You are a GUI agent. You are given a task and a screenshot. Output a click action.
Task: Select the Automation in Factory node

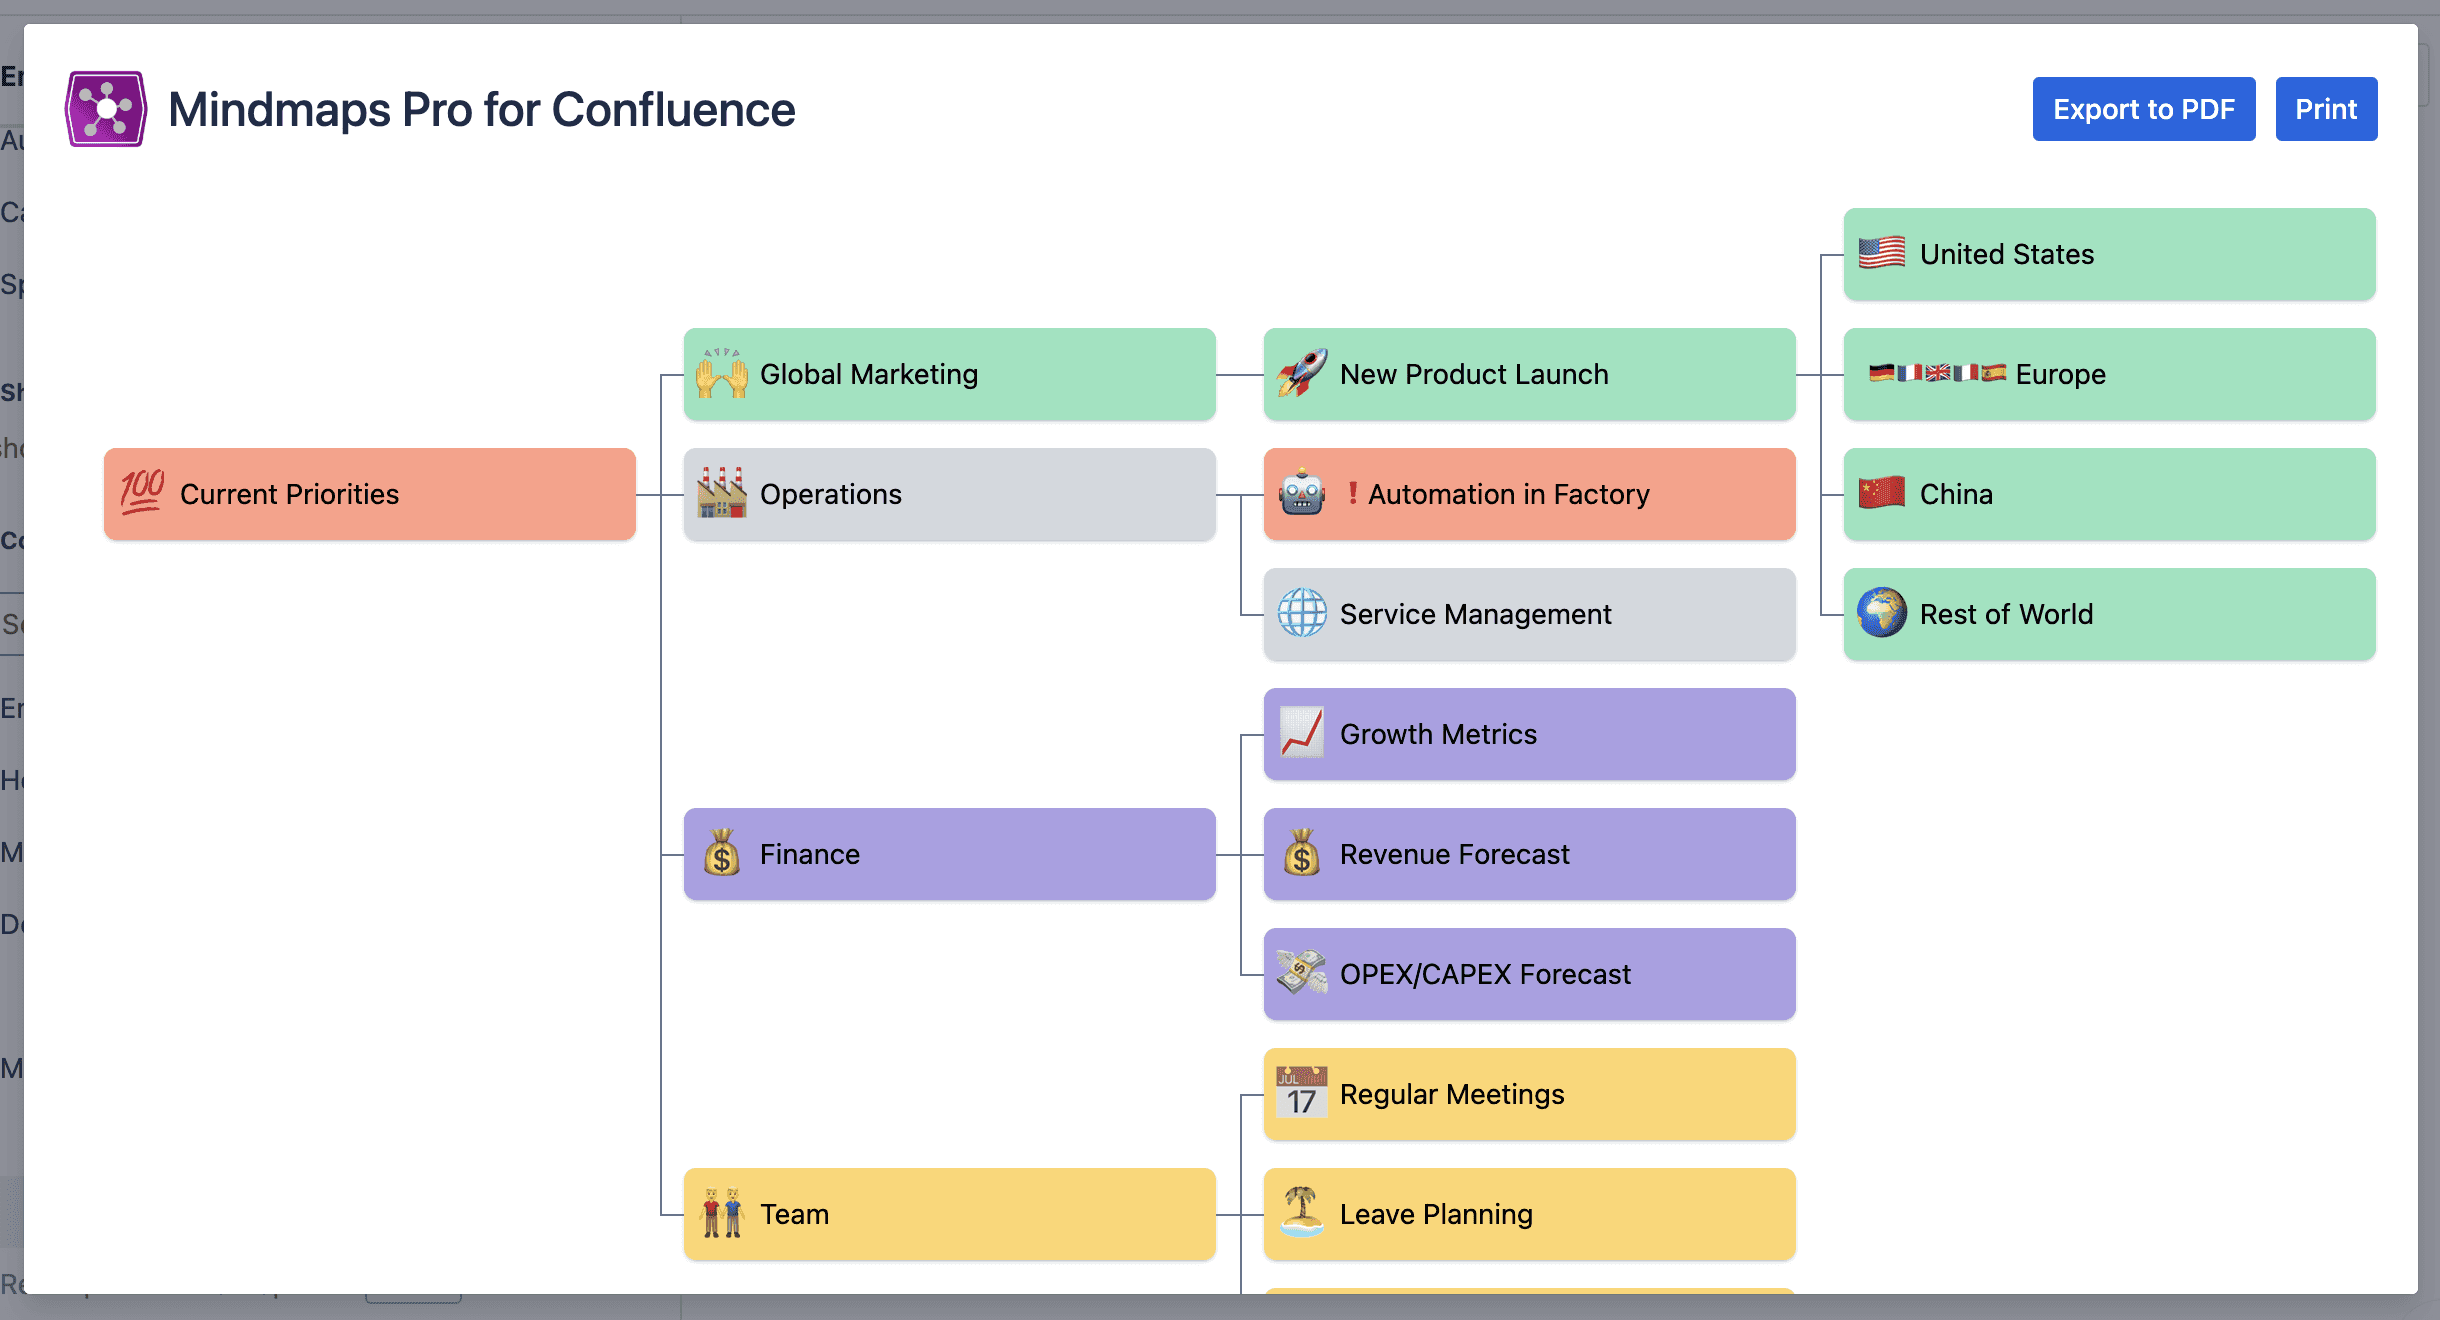(1530, 494)
